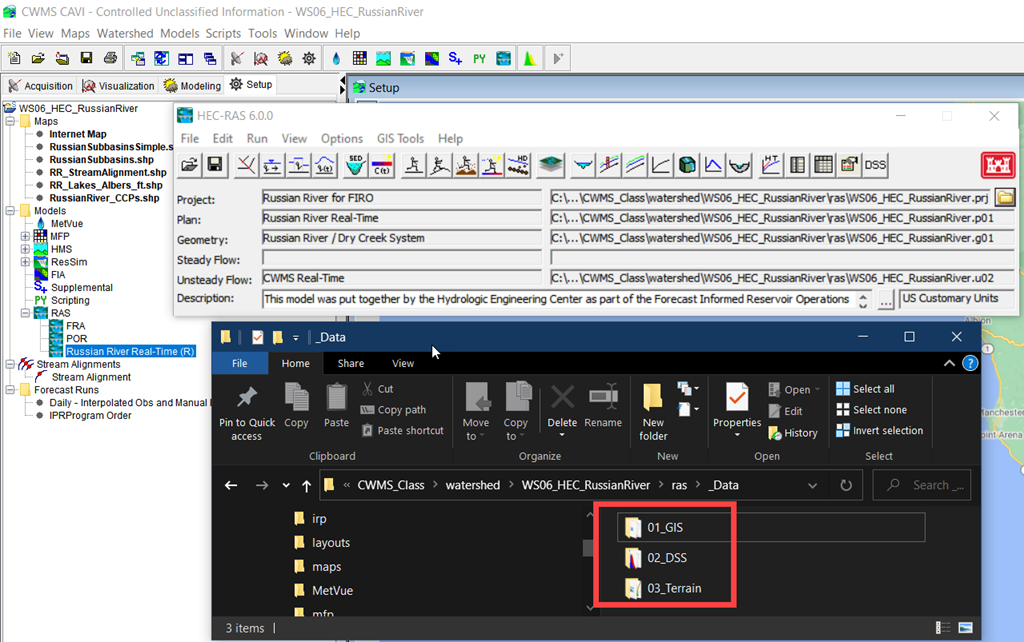Open project icon in HEC-RAS toolbar

tap(189, 165)
